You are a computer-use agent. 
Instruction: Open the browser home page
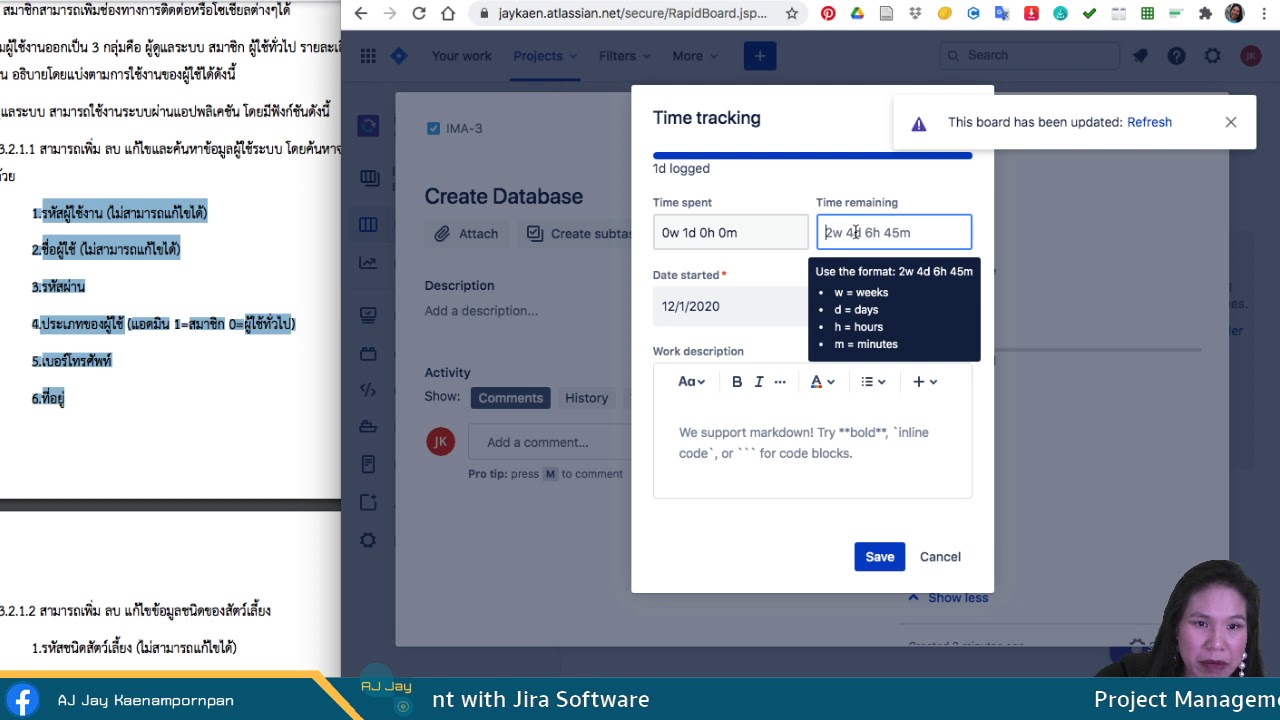click(448, 14)
